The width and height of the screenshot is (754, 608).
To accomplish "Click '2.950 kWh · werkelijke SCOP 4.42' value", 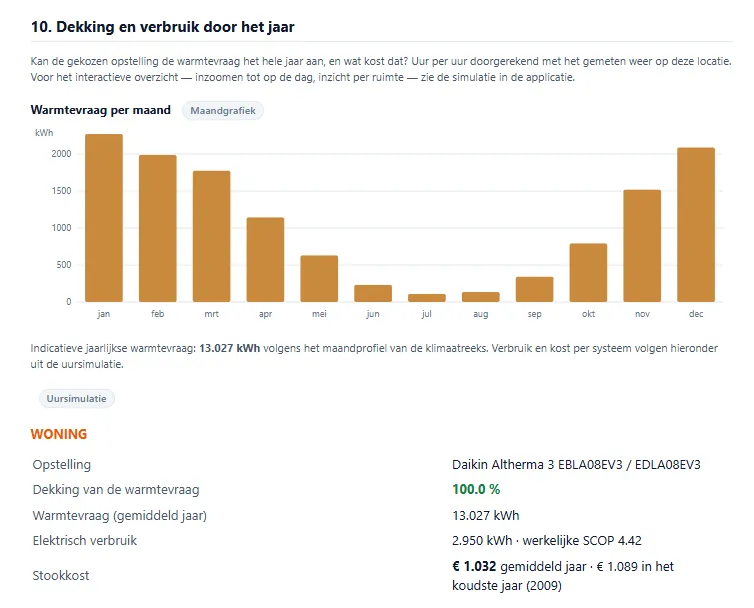I will pyautogui.click(x=547, y=541).
